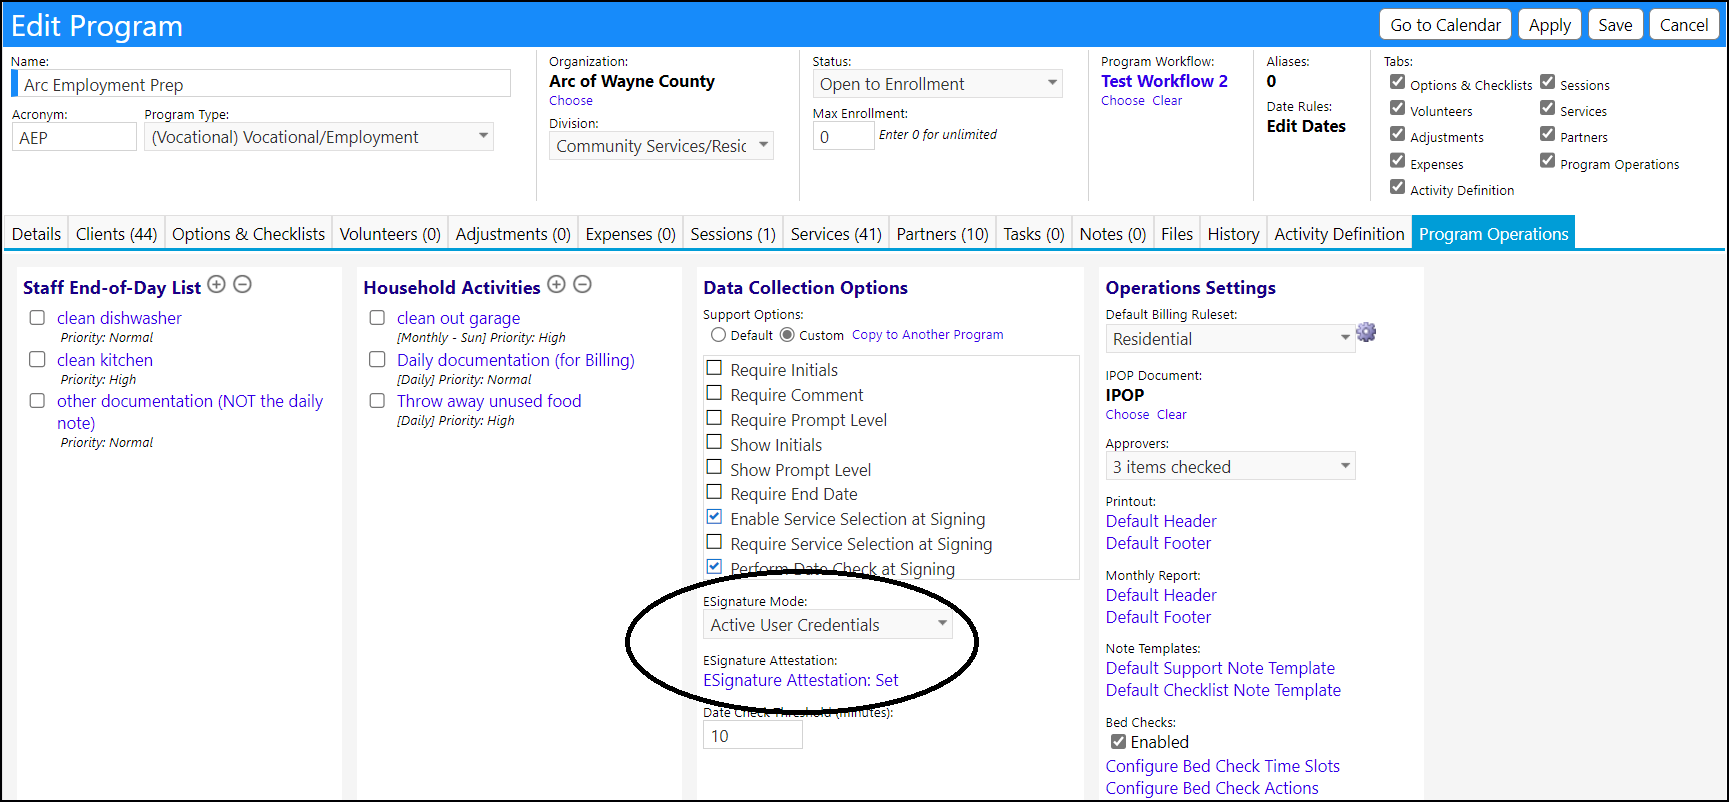Toggle Show Prompt Level option
This screenshot has height=802, width=1729.
pos(714,467)
